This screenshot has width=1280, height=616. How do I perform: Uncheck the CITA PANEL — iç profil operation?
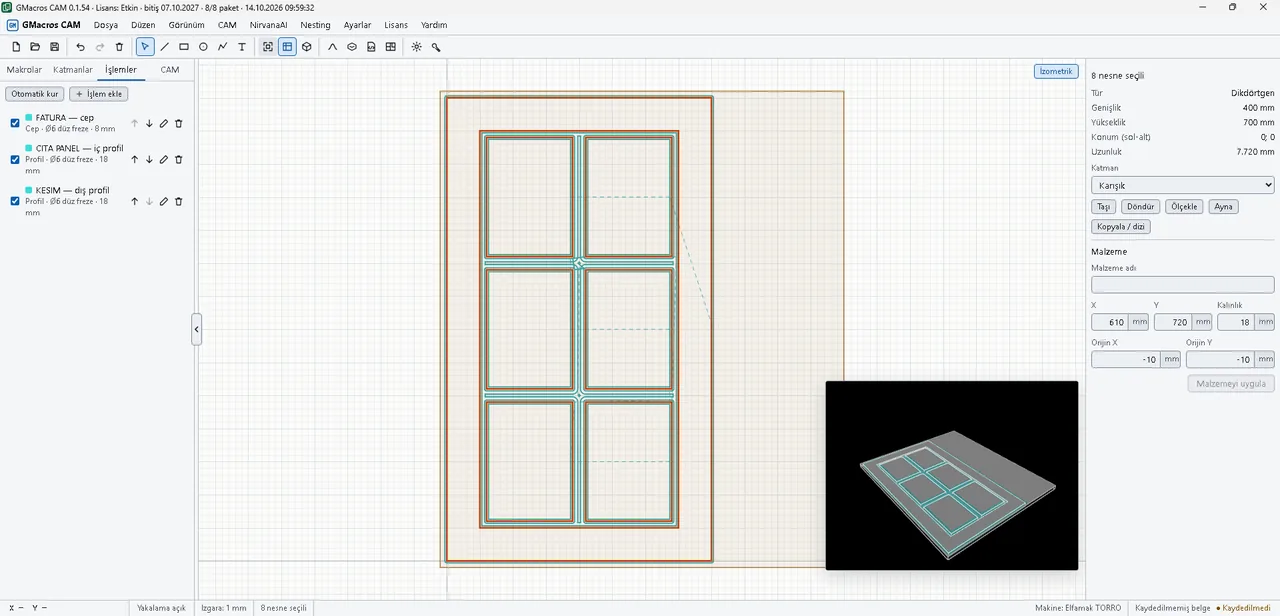pos(15,159)
